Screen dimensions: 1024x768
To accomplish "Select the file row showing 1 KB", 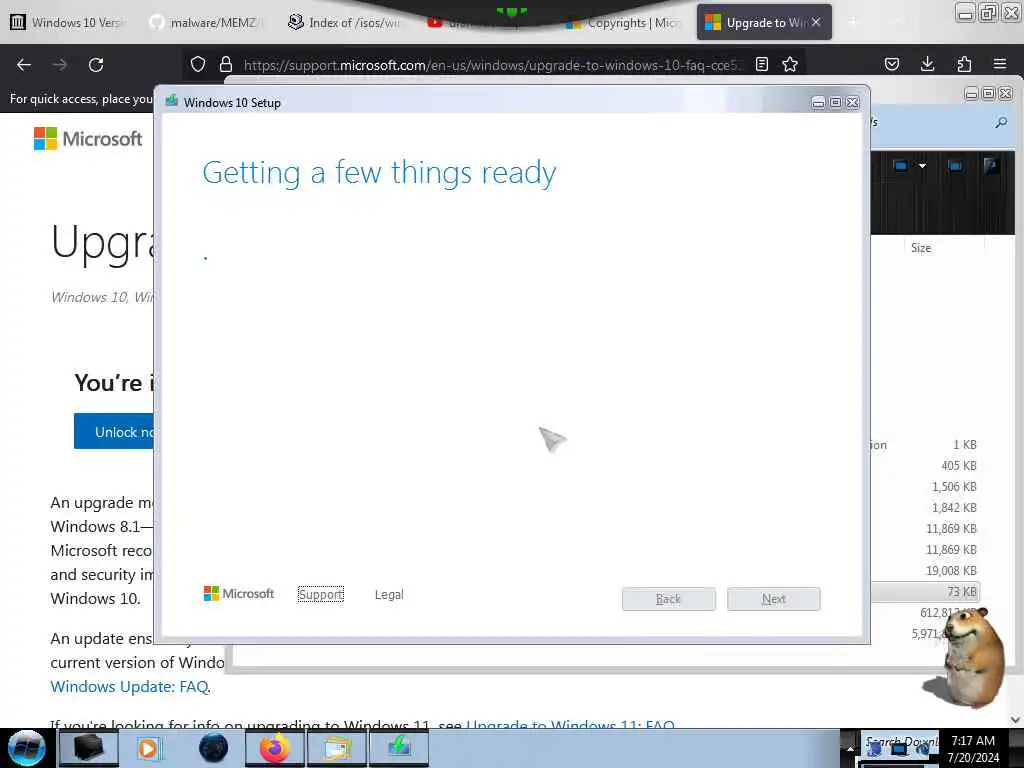I will 925,445.
